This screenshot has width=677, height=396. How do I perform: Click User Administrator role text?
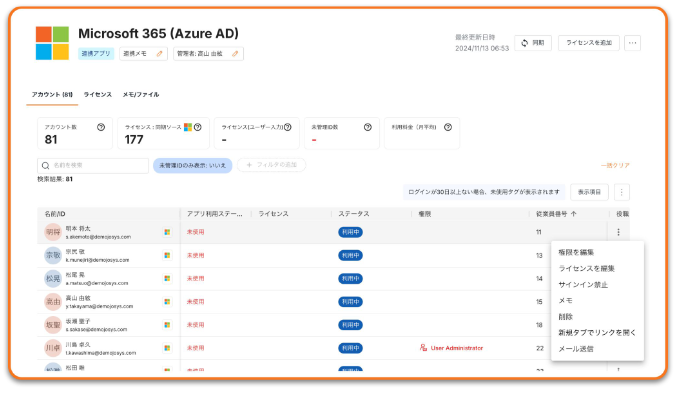(457, 348)
